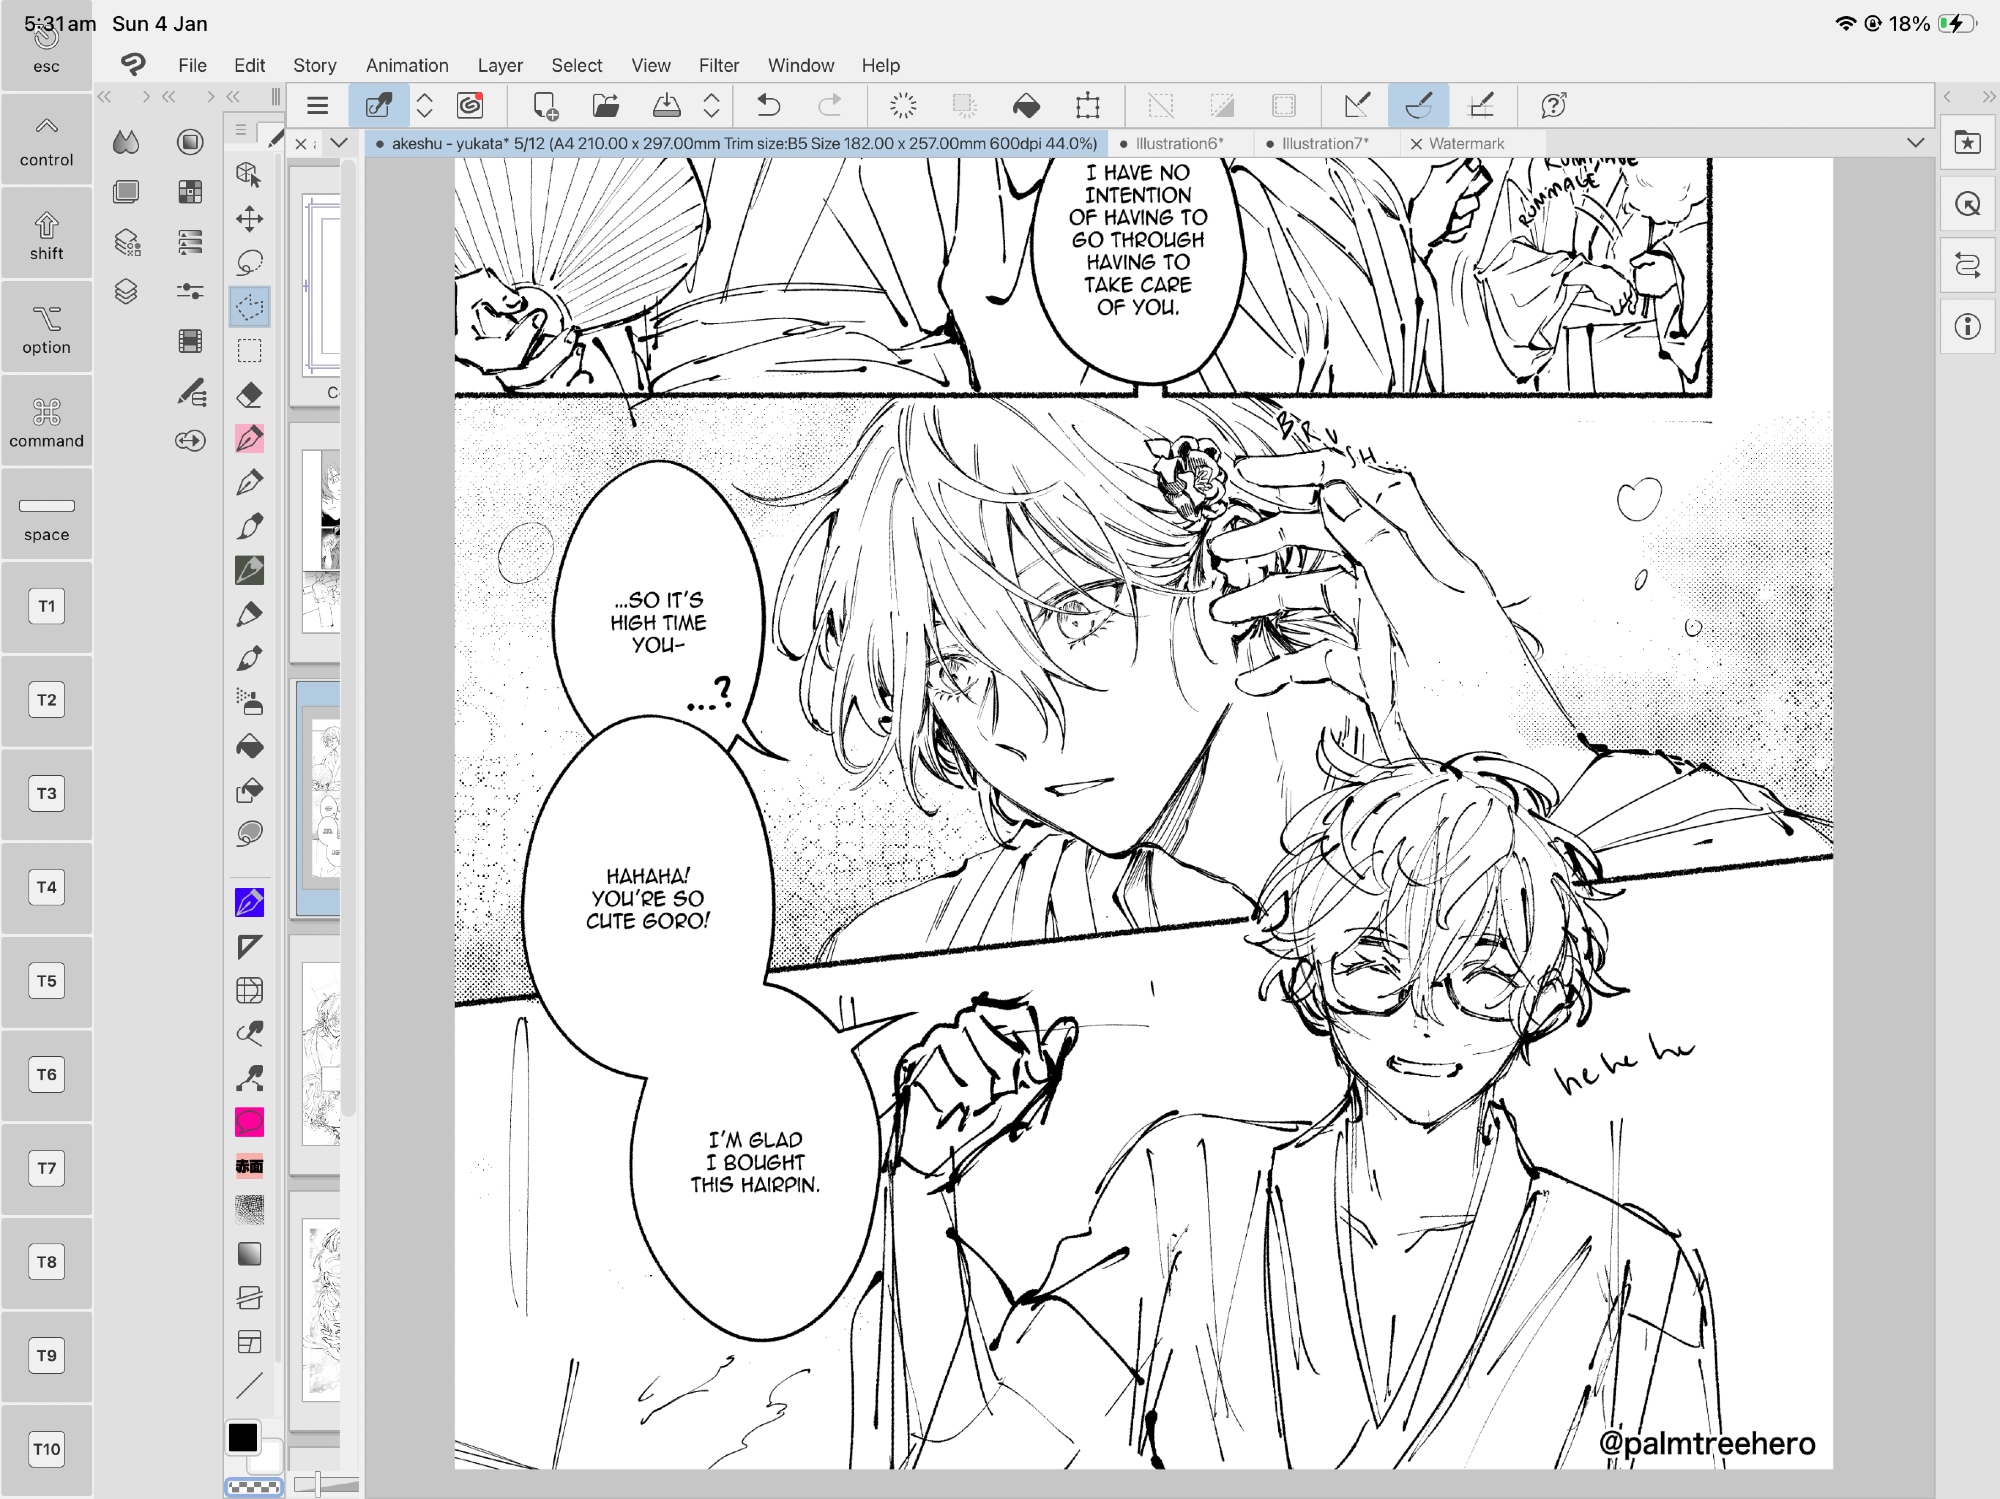Select the Fill bucket tool
Image resolution: width=2000 pixels, height=1499 pixels.
point(250,747)
